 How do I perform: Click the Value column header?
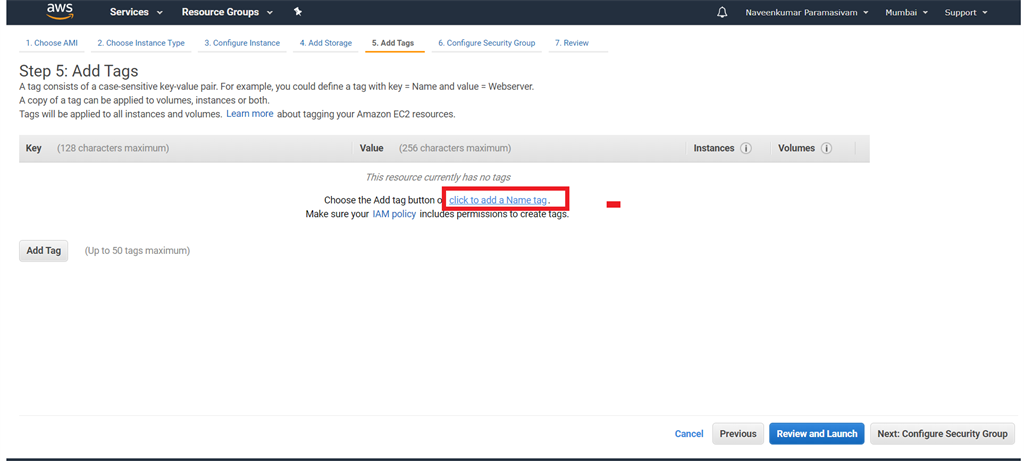372,148
